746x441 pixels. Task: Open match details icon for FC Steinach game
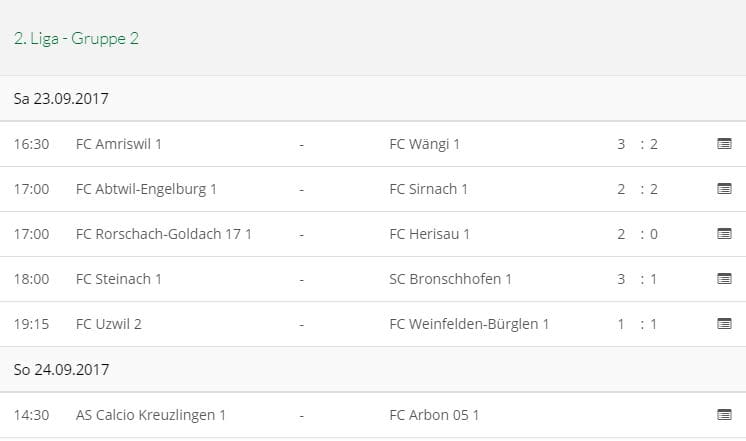[x=724, y=279]
